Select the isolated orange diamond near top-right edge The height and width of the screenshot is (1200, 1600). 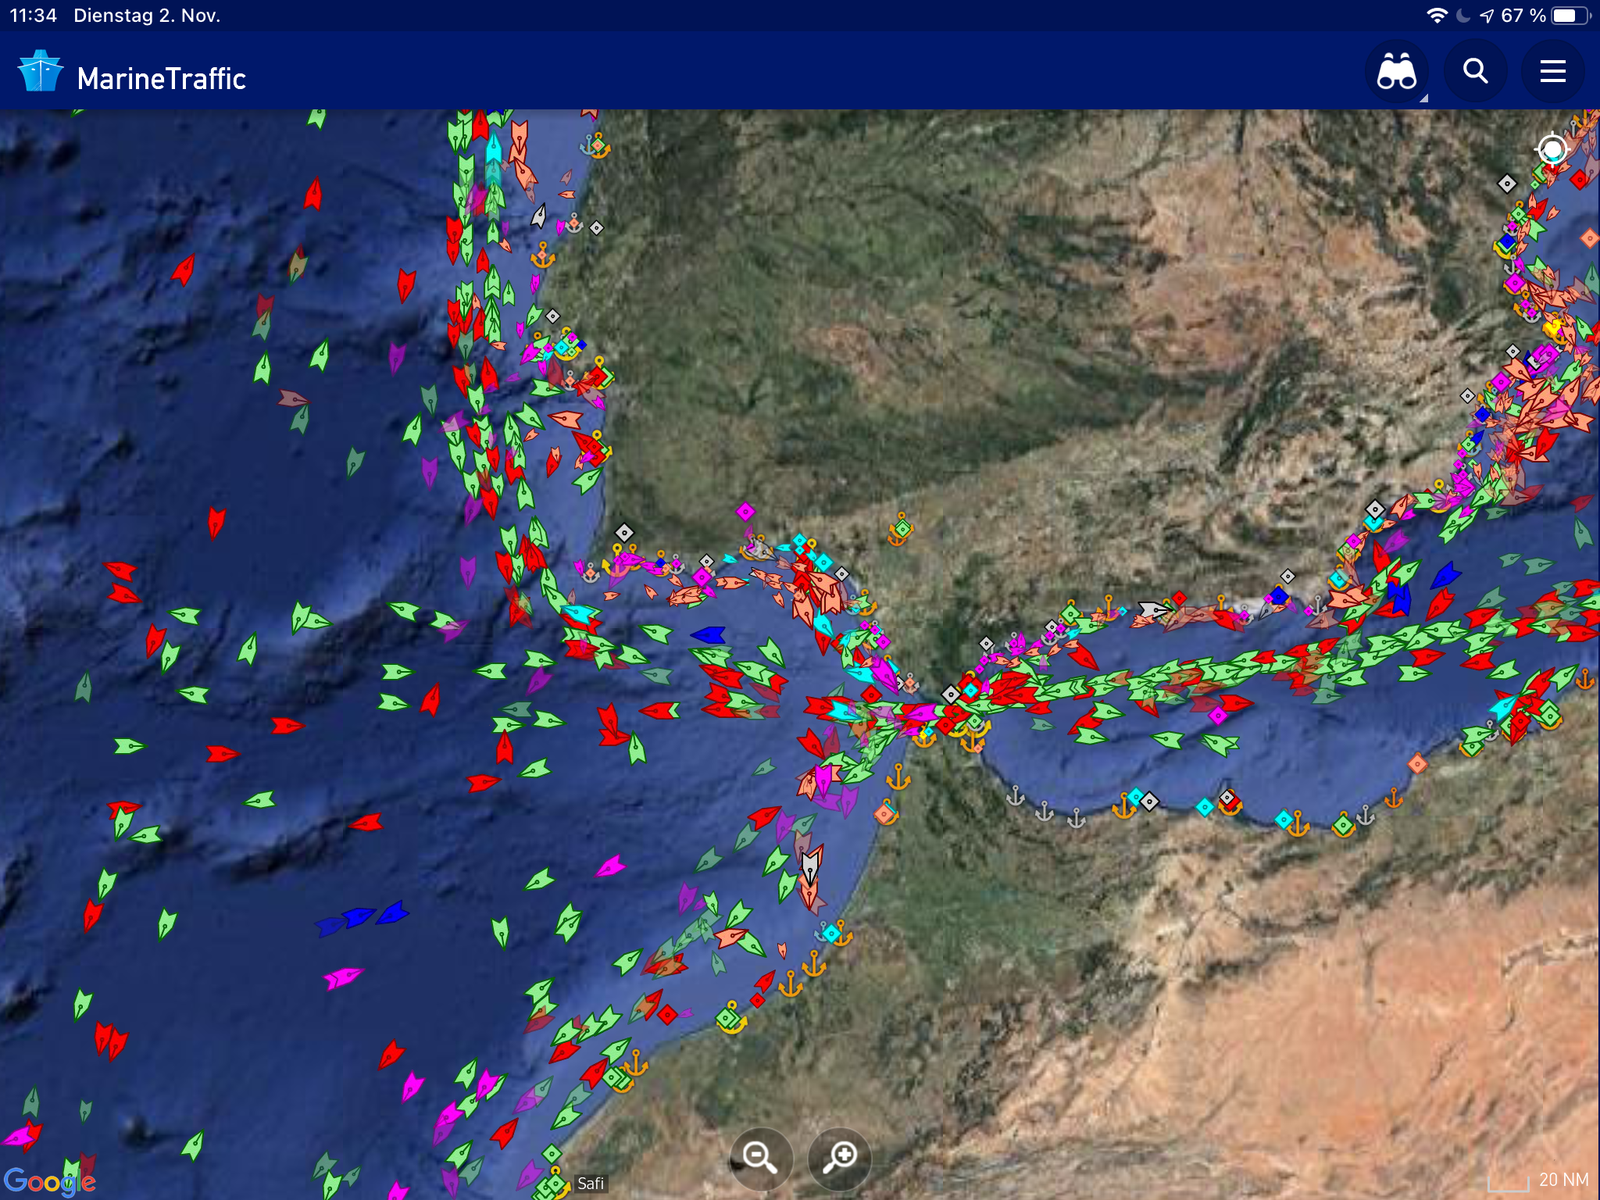1589,238
